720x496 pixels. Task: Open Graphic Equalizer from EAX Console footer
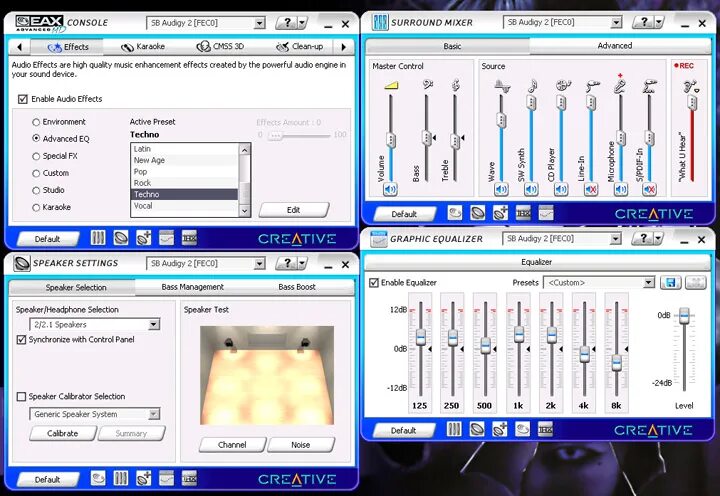coord(166,237)
